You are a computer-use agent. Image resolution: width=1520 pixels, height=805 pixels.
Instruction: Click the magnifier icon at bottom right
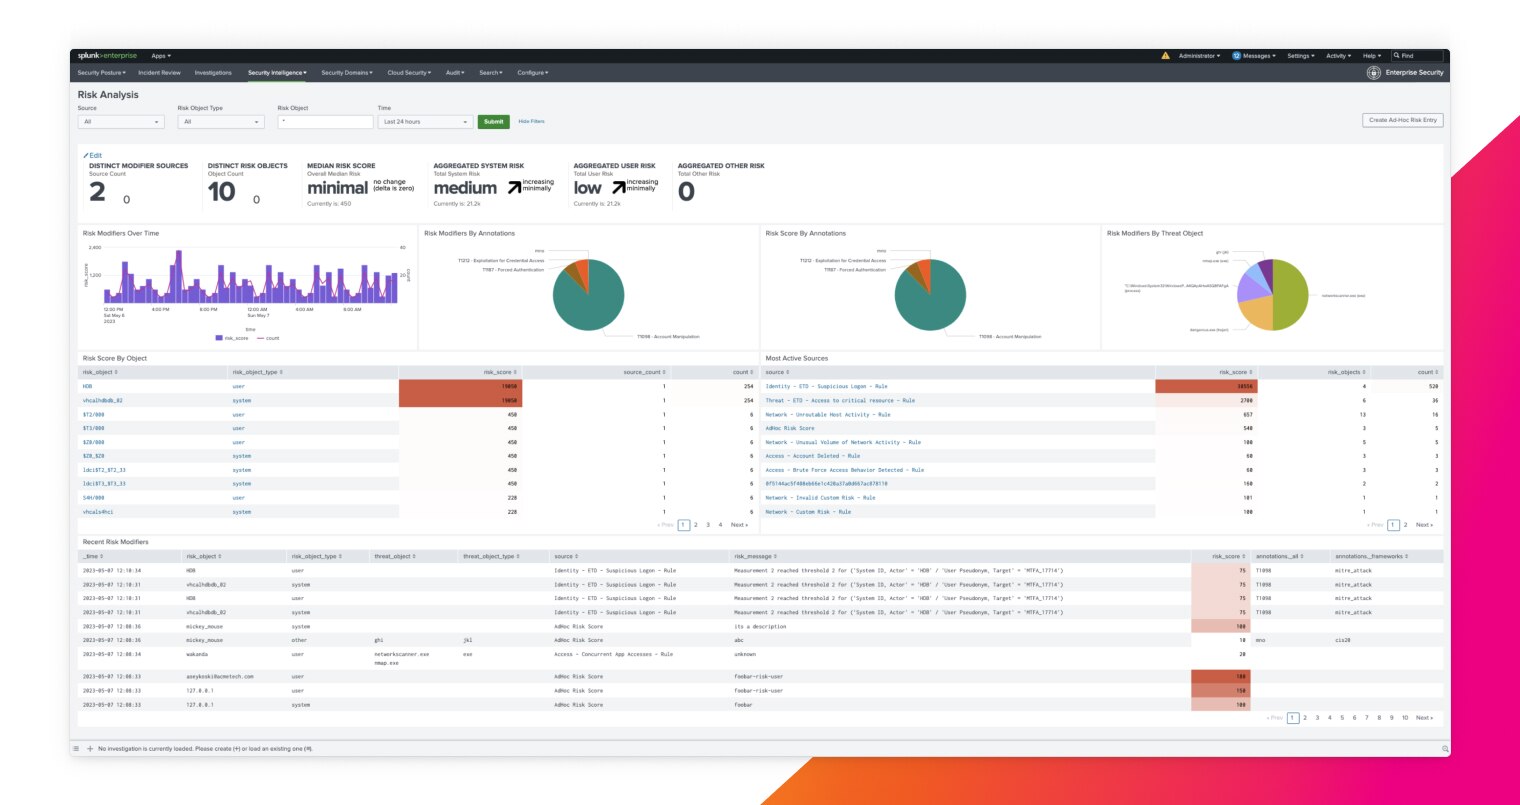(x=1444, y=747)
